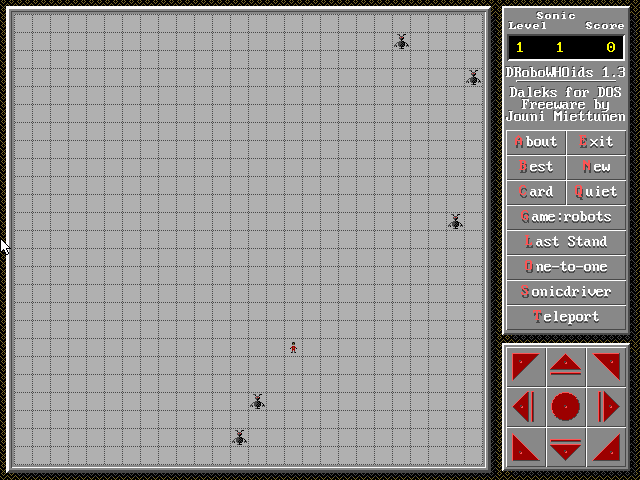
Task: Move diagonally with the up-left arrow
Action: pos(526,367)
